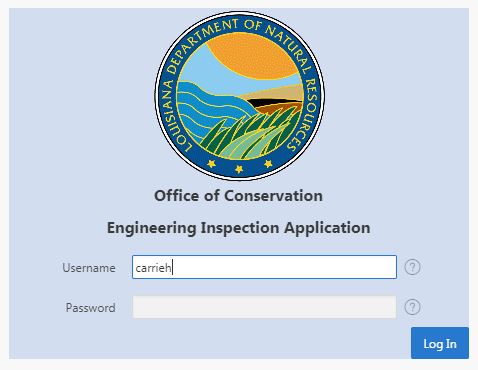Image resolution: width=478 pixels, height=370 pixels.
Task: Select the left star at the seal's bottom
Action: 211,164
